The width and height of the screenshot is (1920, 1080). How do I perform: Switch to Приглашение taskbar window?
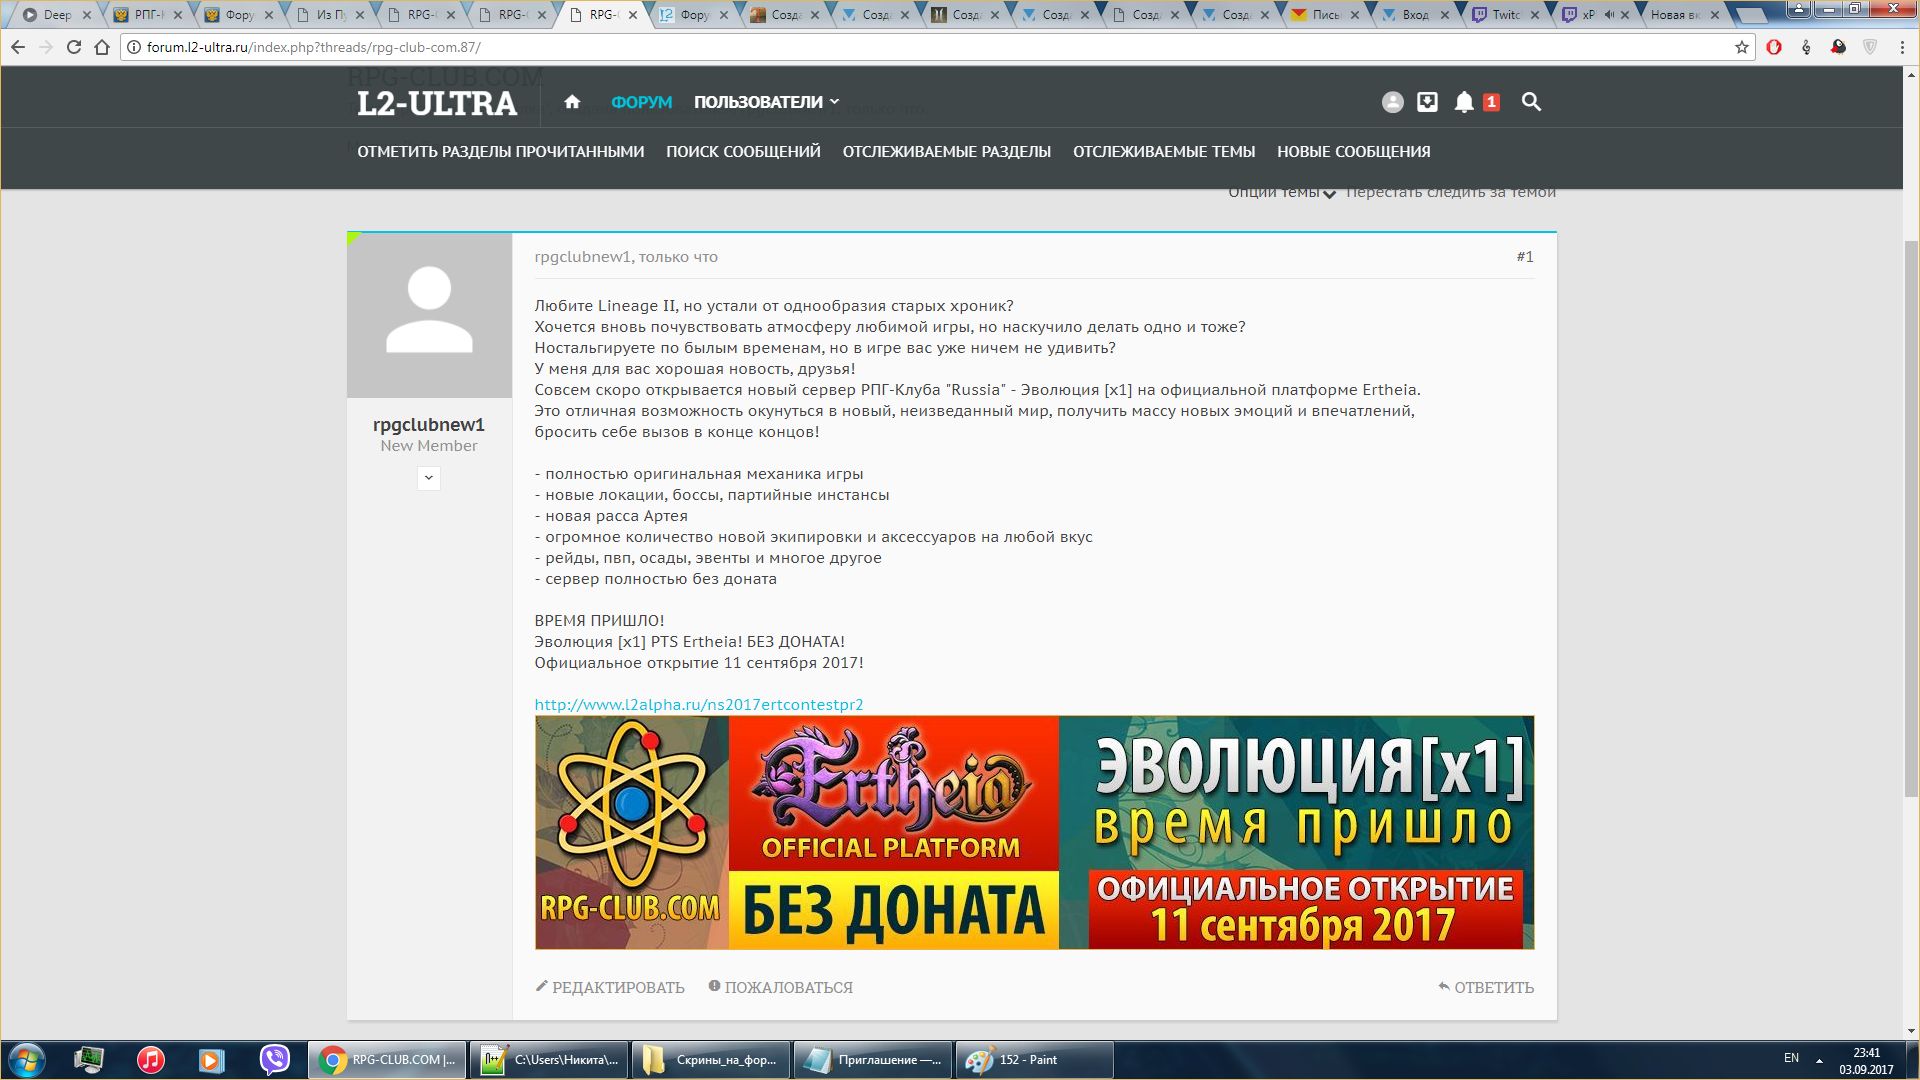pos(872,1060)
